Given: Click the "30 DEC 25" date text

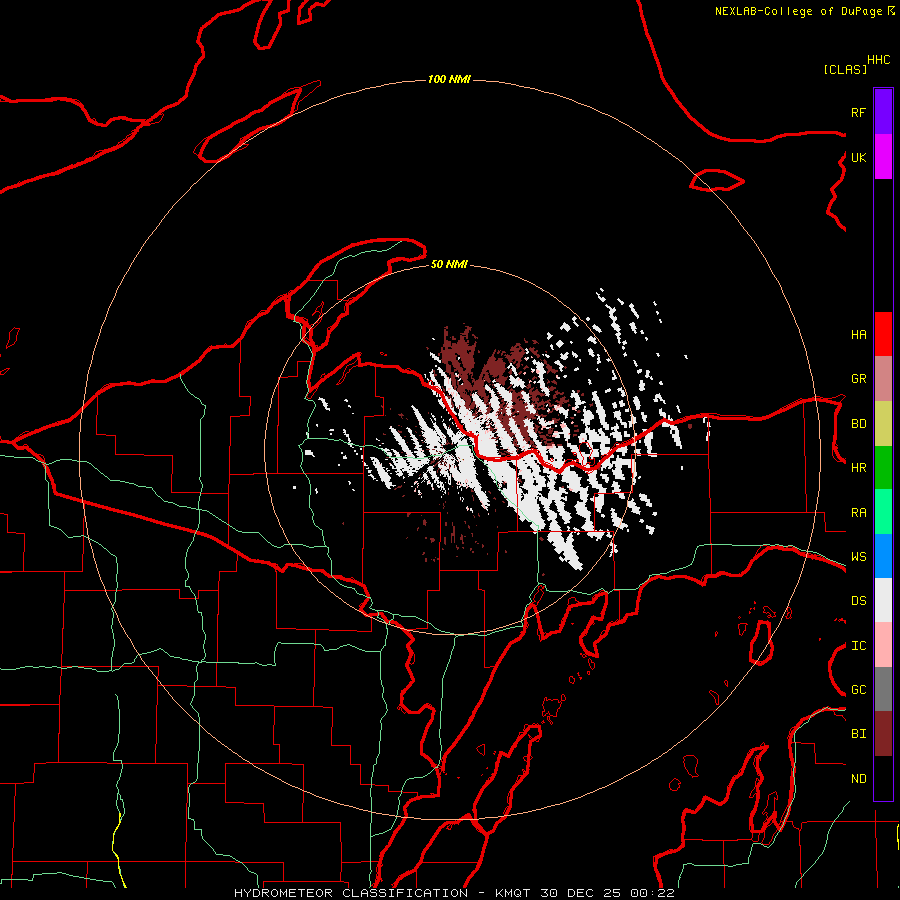Looking at the screenshot, I should pyautogui.click(x=580, y=893).
